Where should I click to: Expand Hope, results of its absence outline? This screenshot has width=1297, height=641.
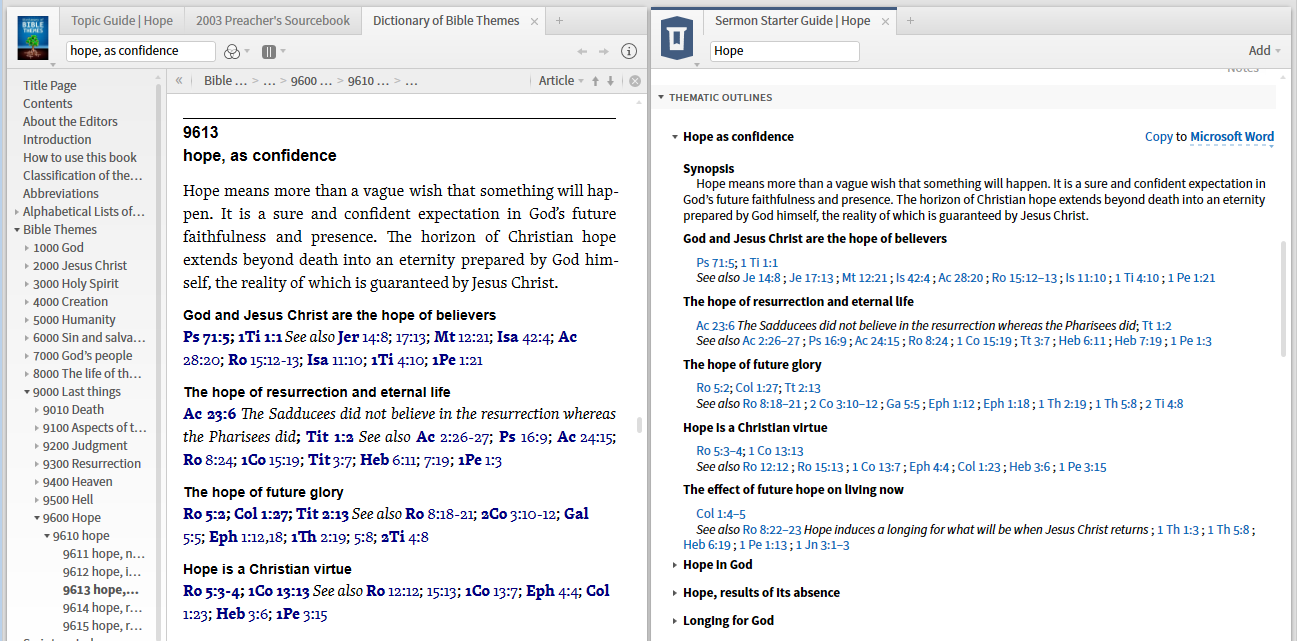coord(675,593)
